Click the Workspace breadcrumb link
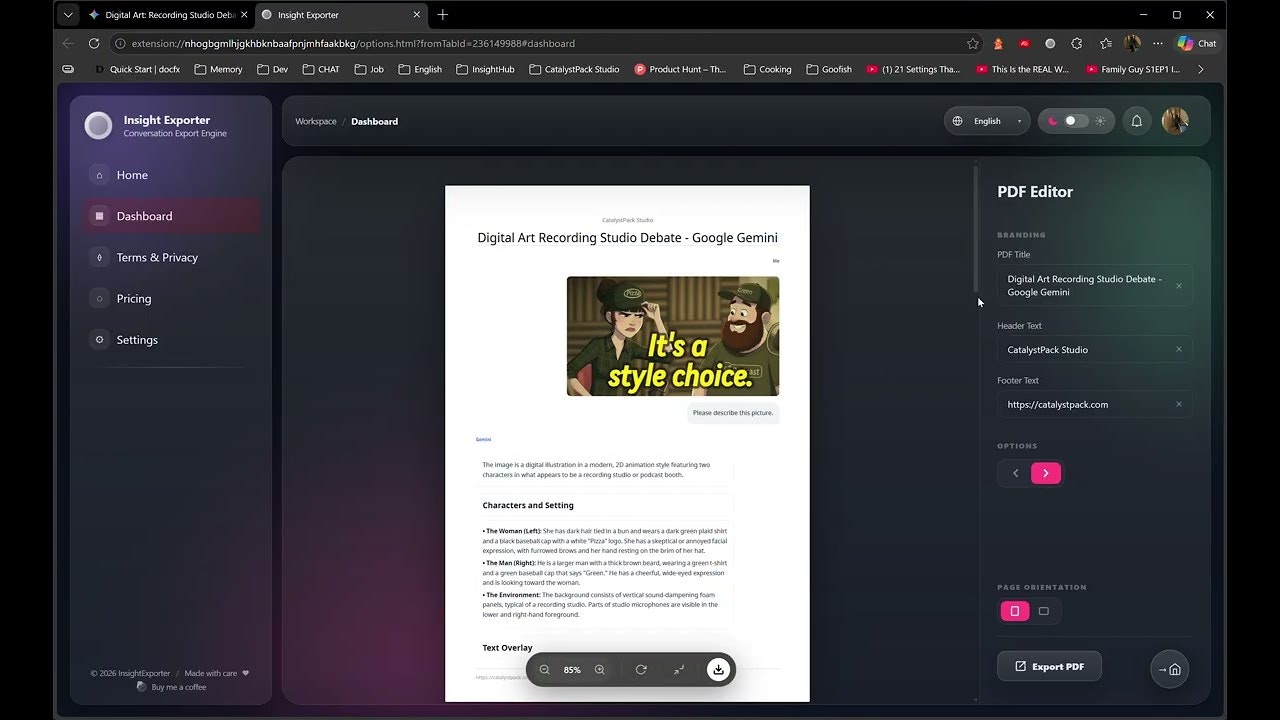 pyautogui.click(x=316, y=121)
